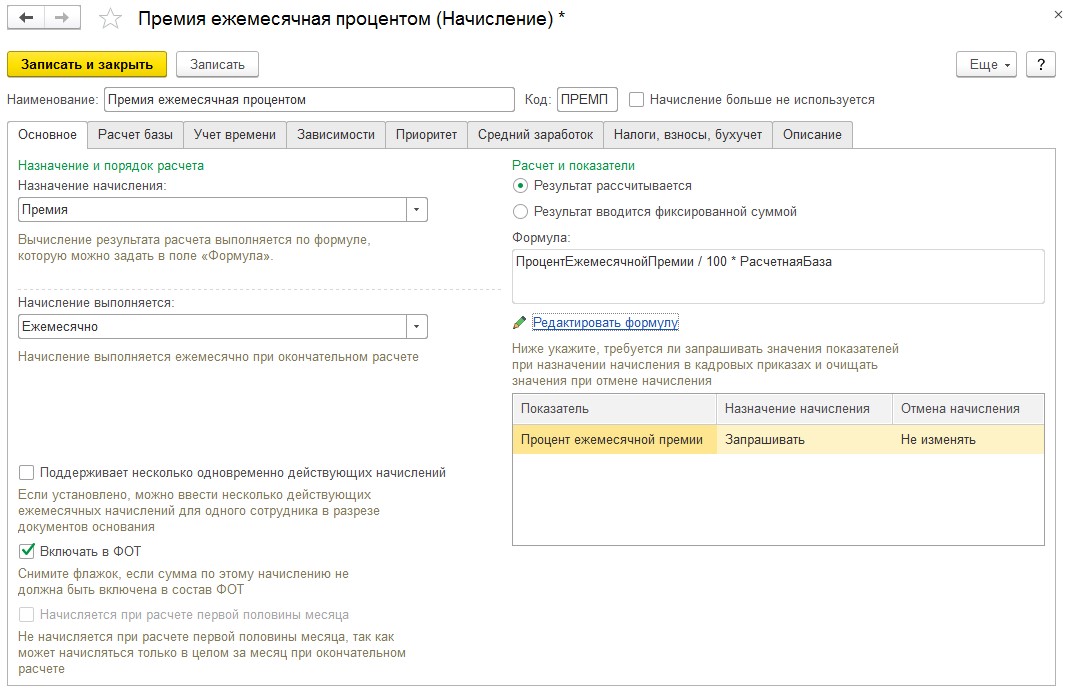Click the pencil icon beside Редактировать формулу
Viewport: 1067px width, 691px height.
click(x=519, y=322)
